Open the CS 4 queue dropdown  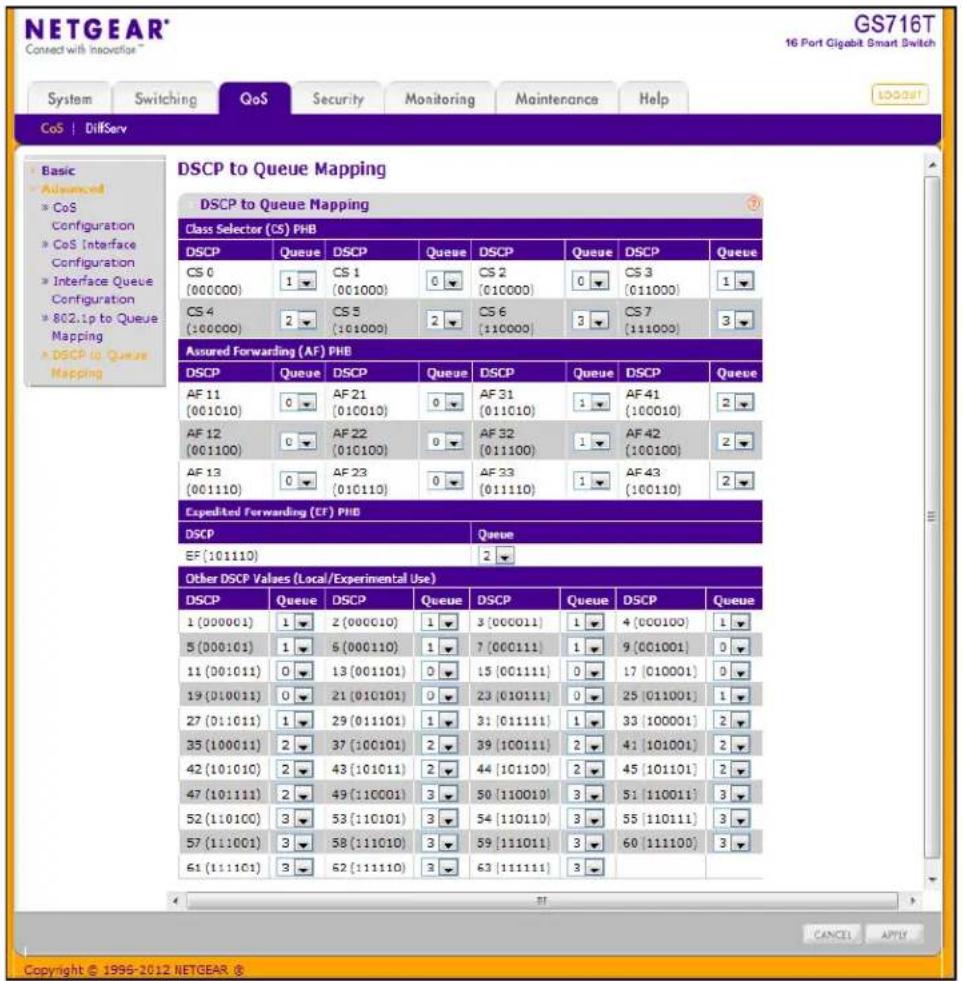point(298,320)
